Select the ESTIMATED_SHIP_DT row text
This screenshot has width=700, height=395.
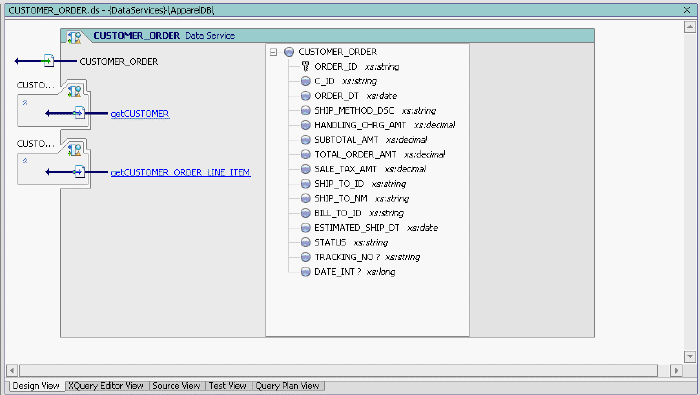coord(376,228)
